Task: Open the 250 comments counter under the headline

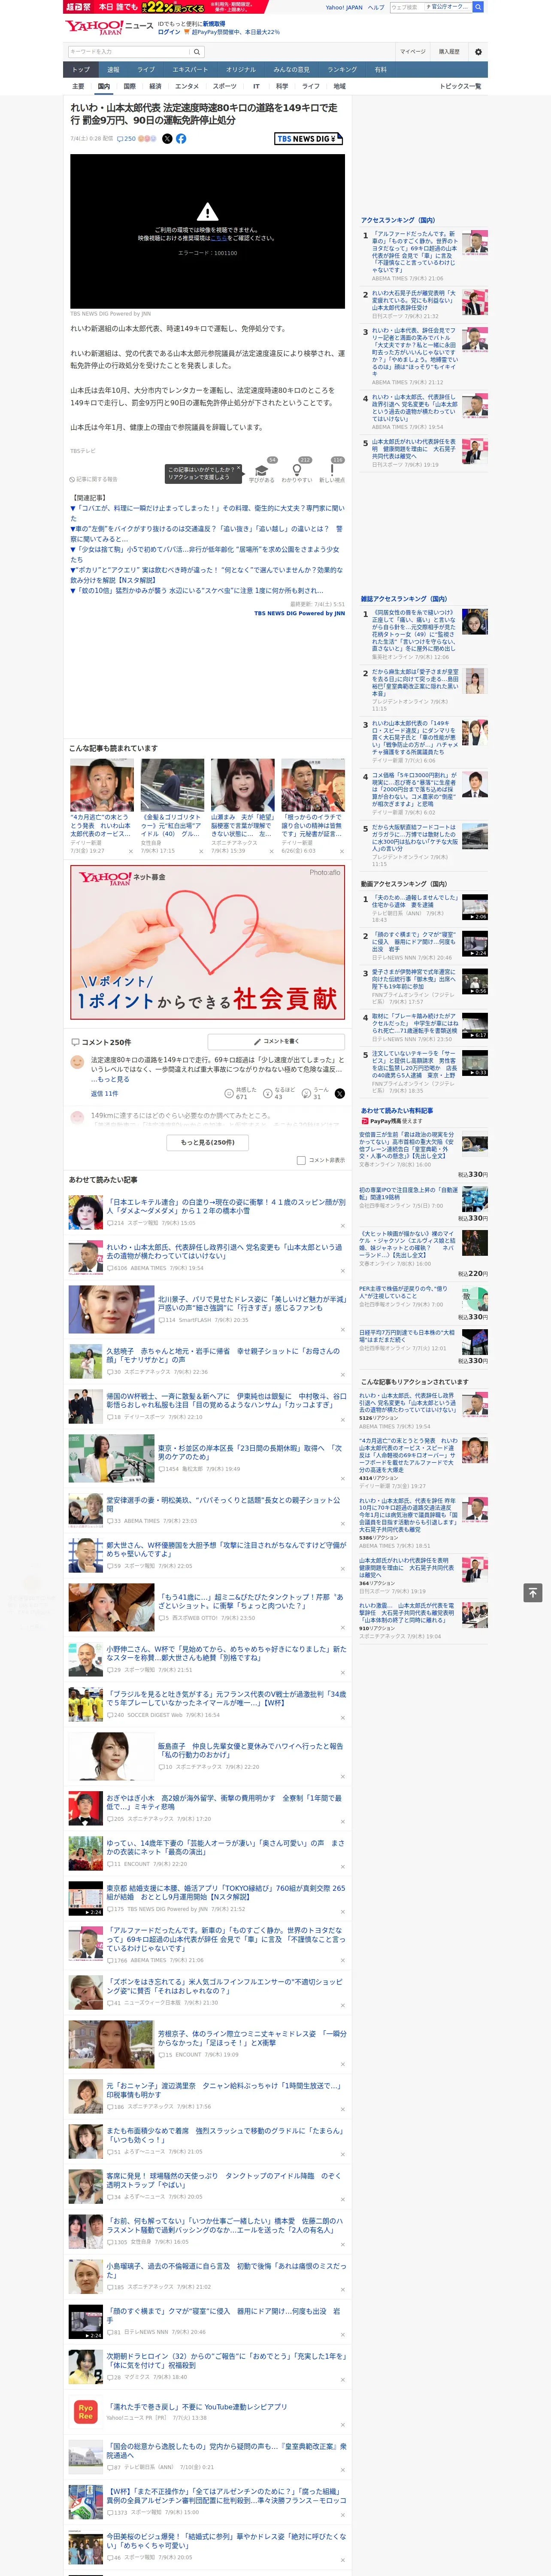Action: pyautogui.click(x=126, y=139)
